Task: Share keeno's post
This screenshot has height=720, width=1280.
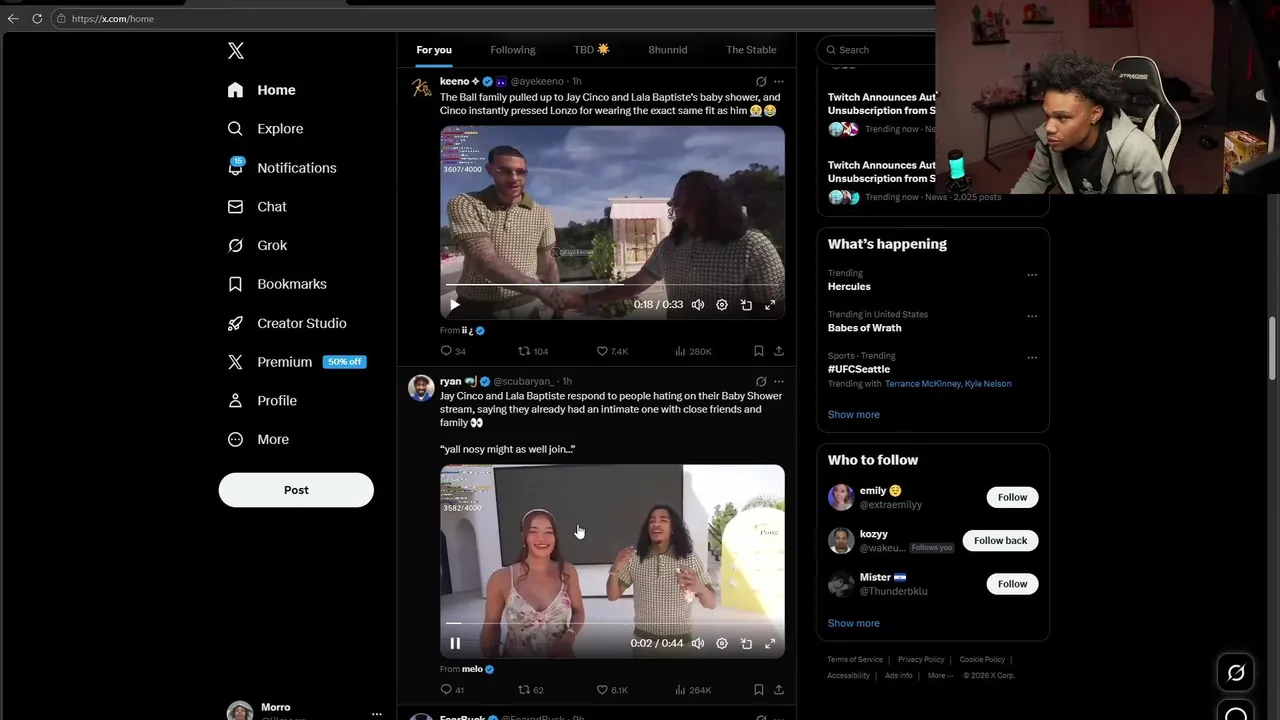Action: tap(779, 351)
